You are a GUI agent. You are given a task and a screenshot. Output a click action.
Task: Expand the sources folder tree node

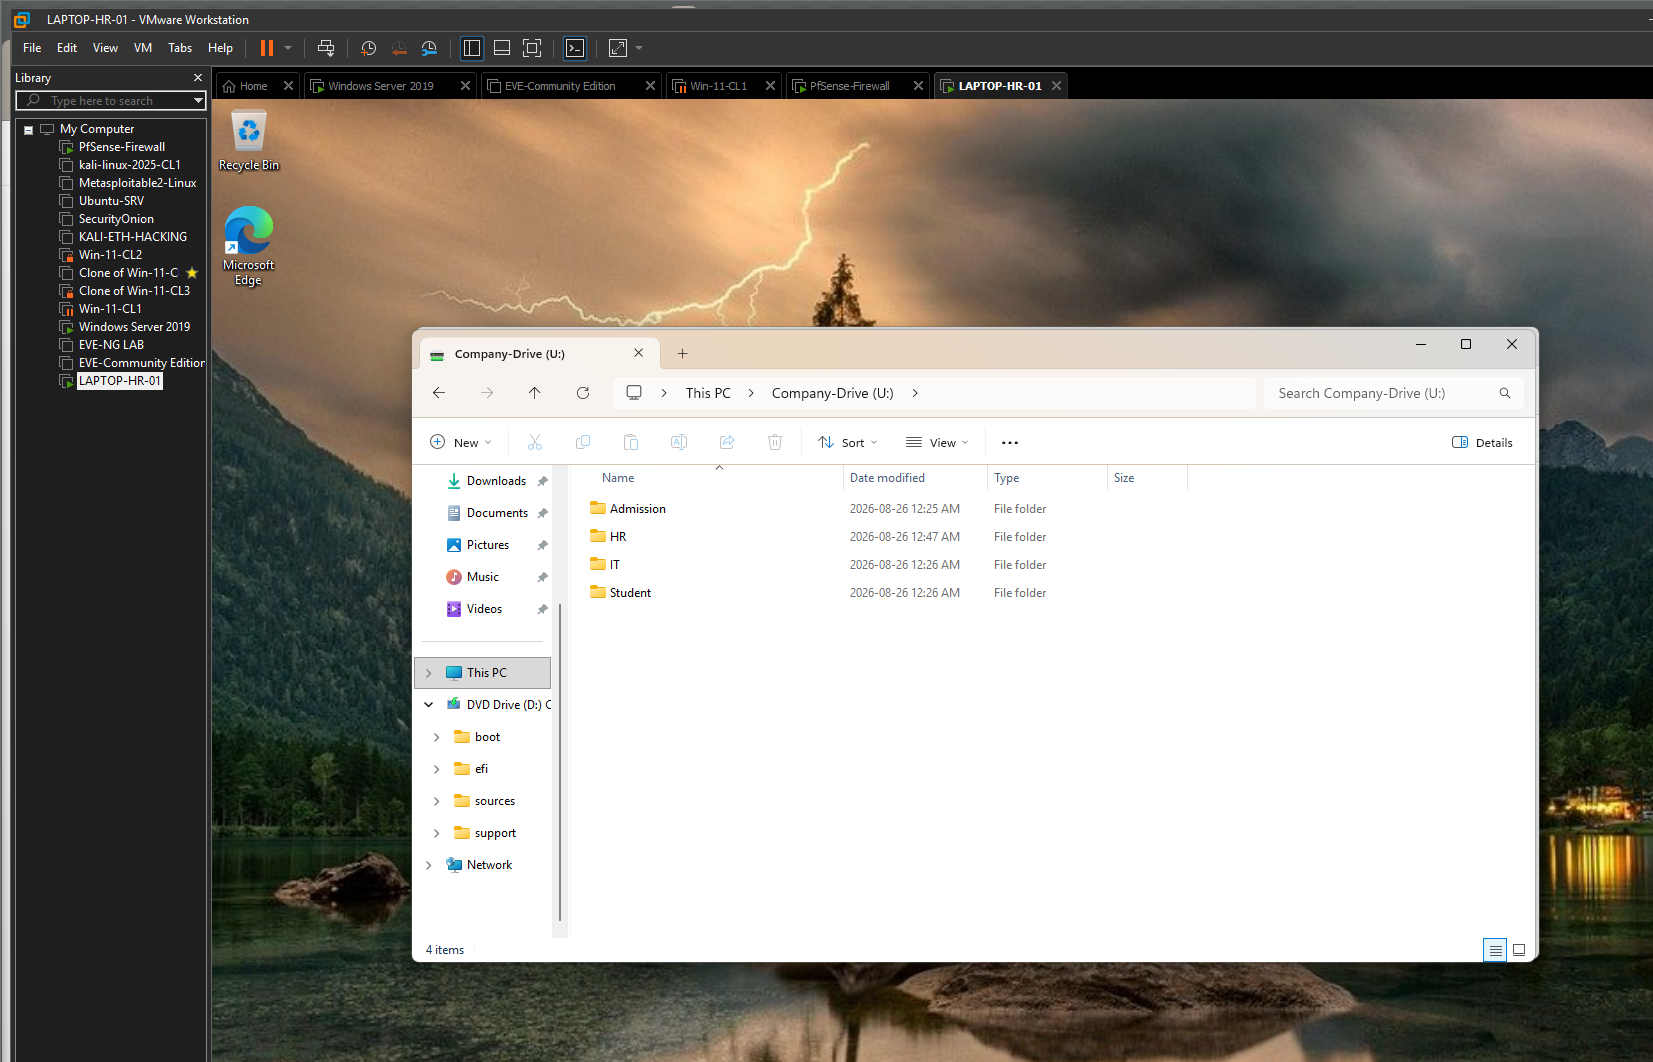[x=437, y=801]
